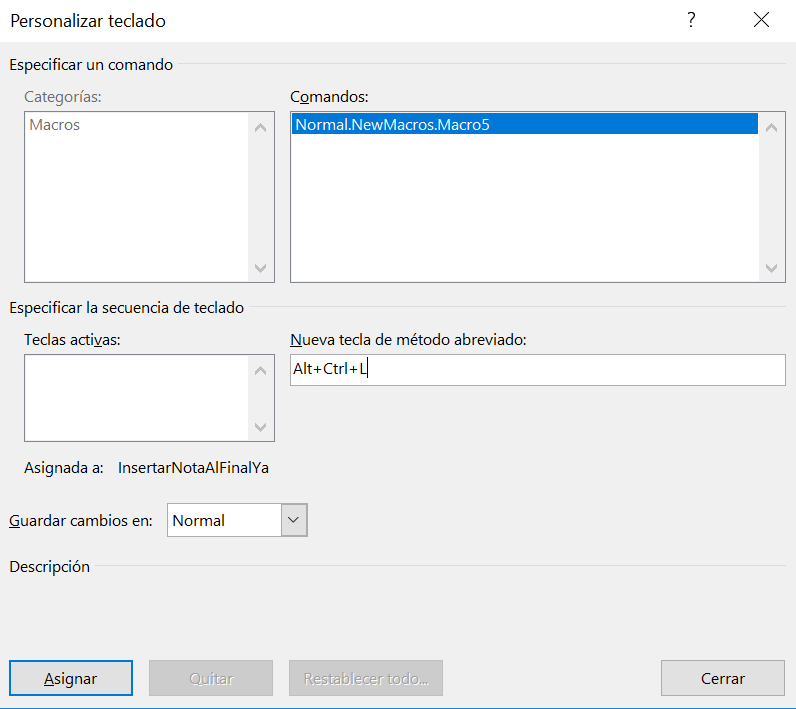Click the InsertarNotaAlFinalYa assigned text
The height and width of the screenshot is (709, 796).
tap(193, 467)
